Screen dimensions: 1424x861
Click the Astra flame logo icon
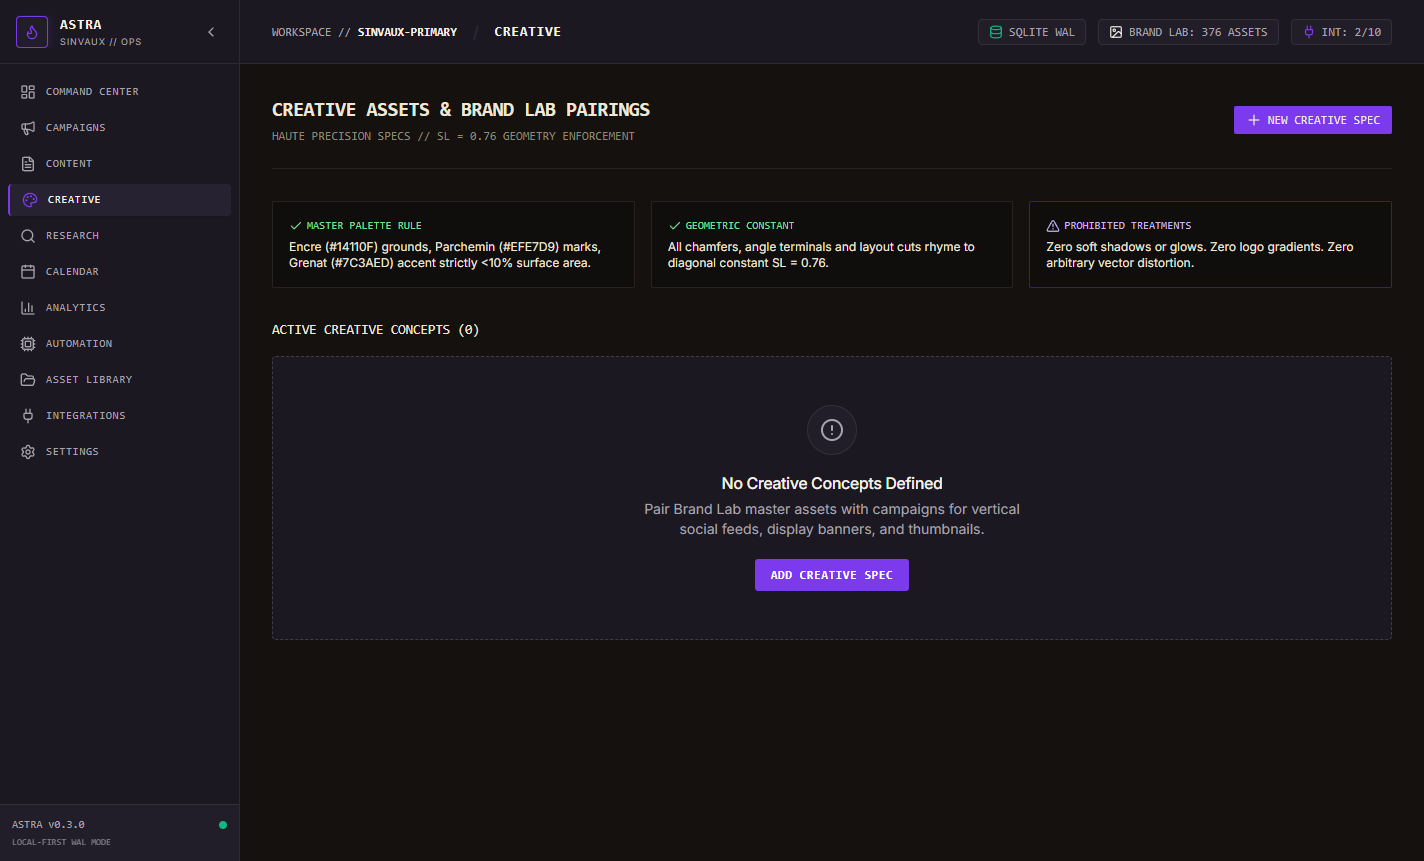point(32,32)
